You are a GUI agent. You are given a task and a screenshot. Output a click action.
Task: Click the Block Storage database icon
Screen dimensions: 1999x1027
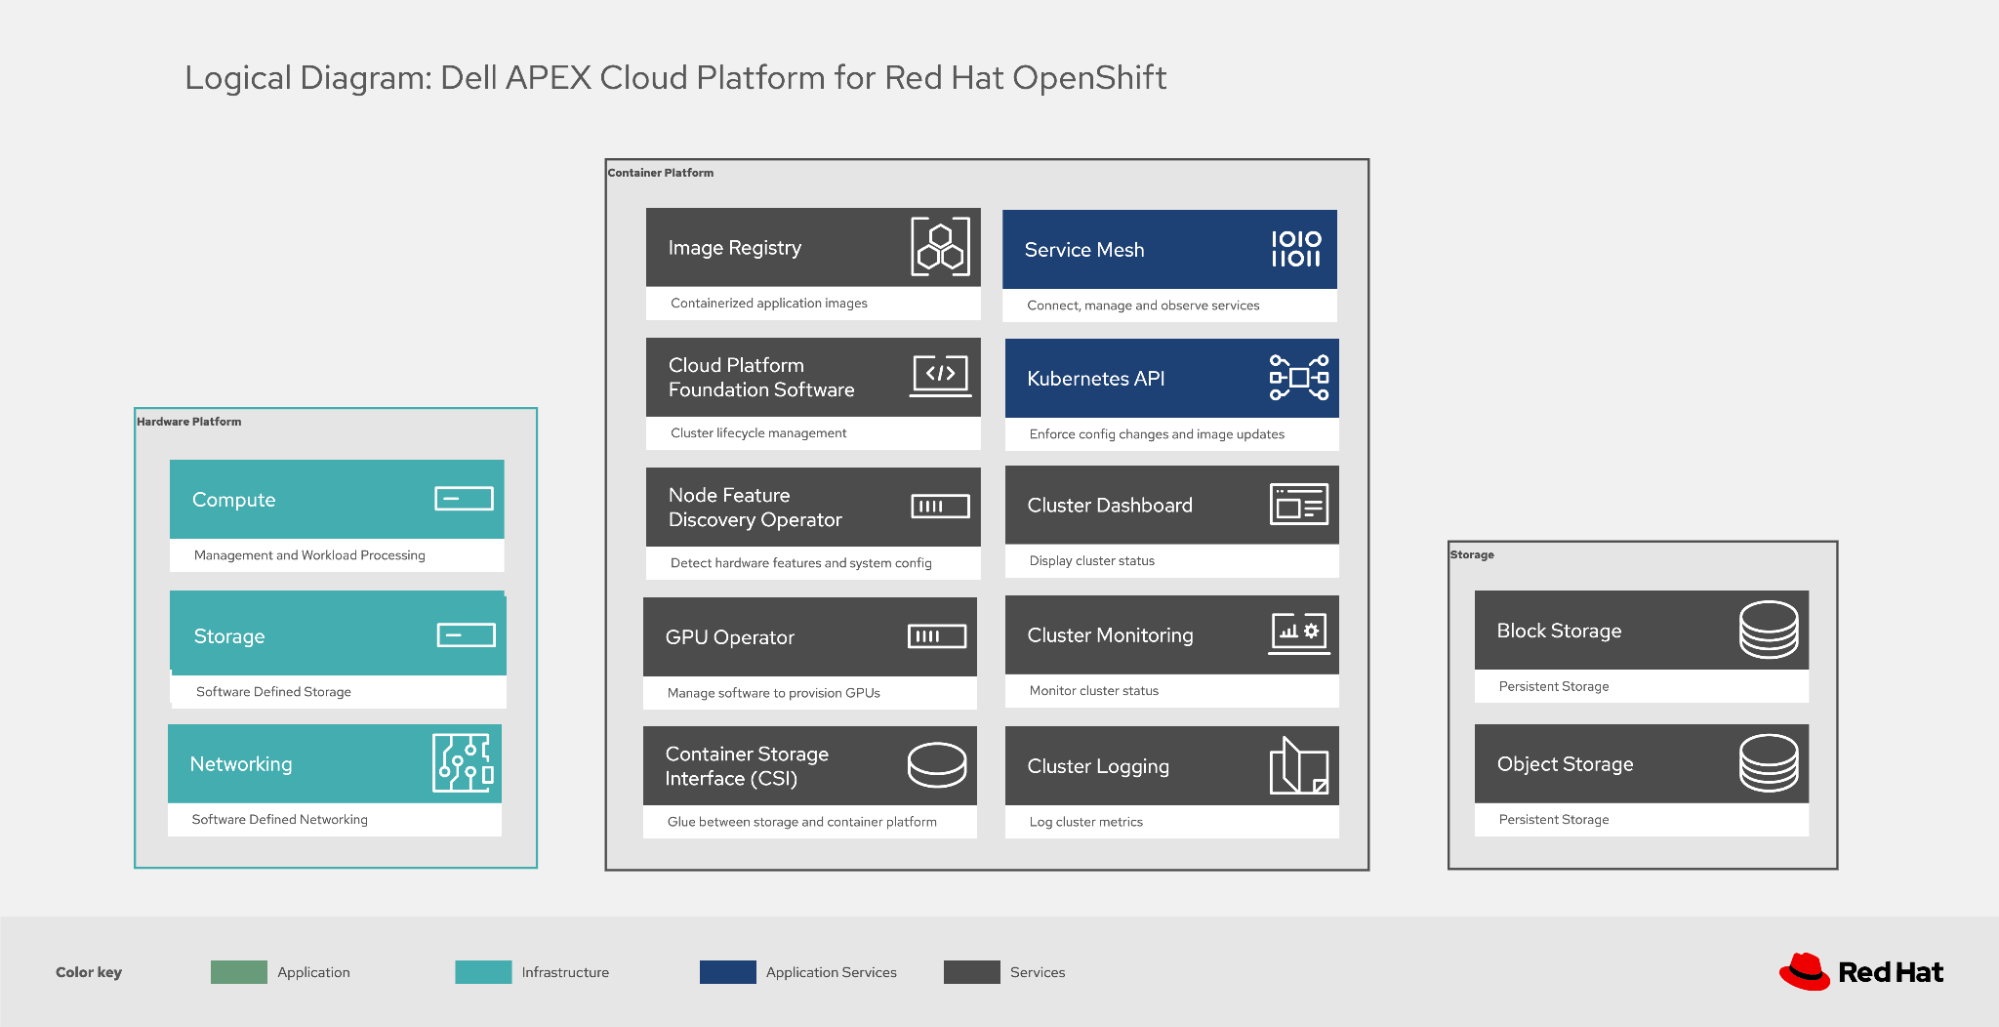(x=1768, y=630)
